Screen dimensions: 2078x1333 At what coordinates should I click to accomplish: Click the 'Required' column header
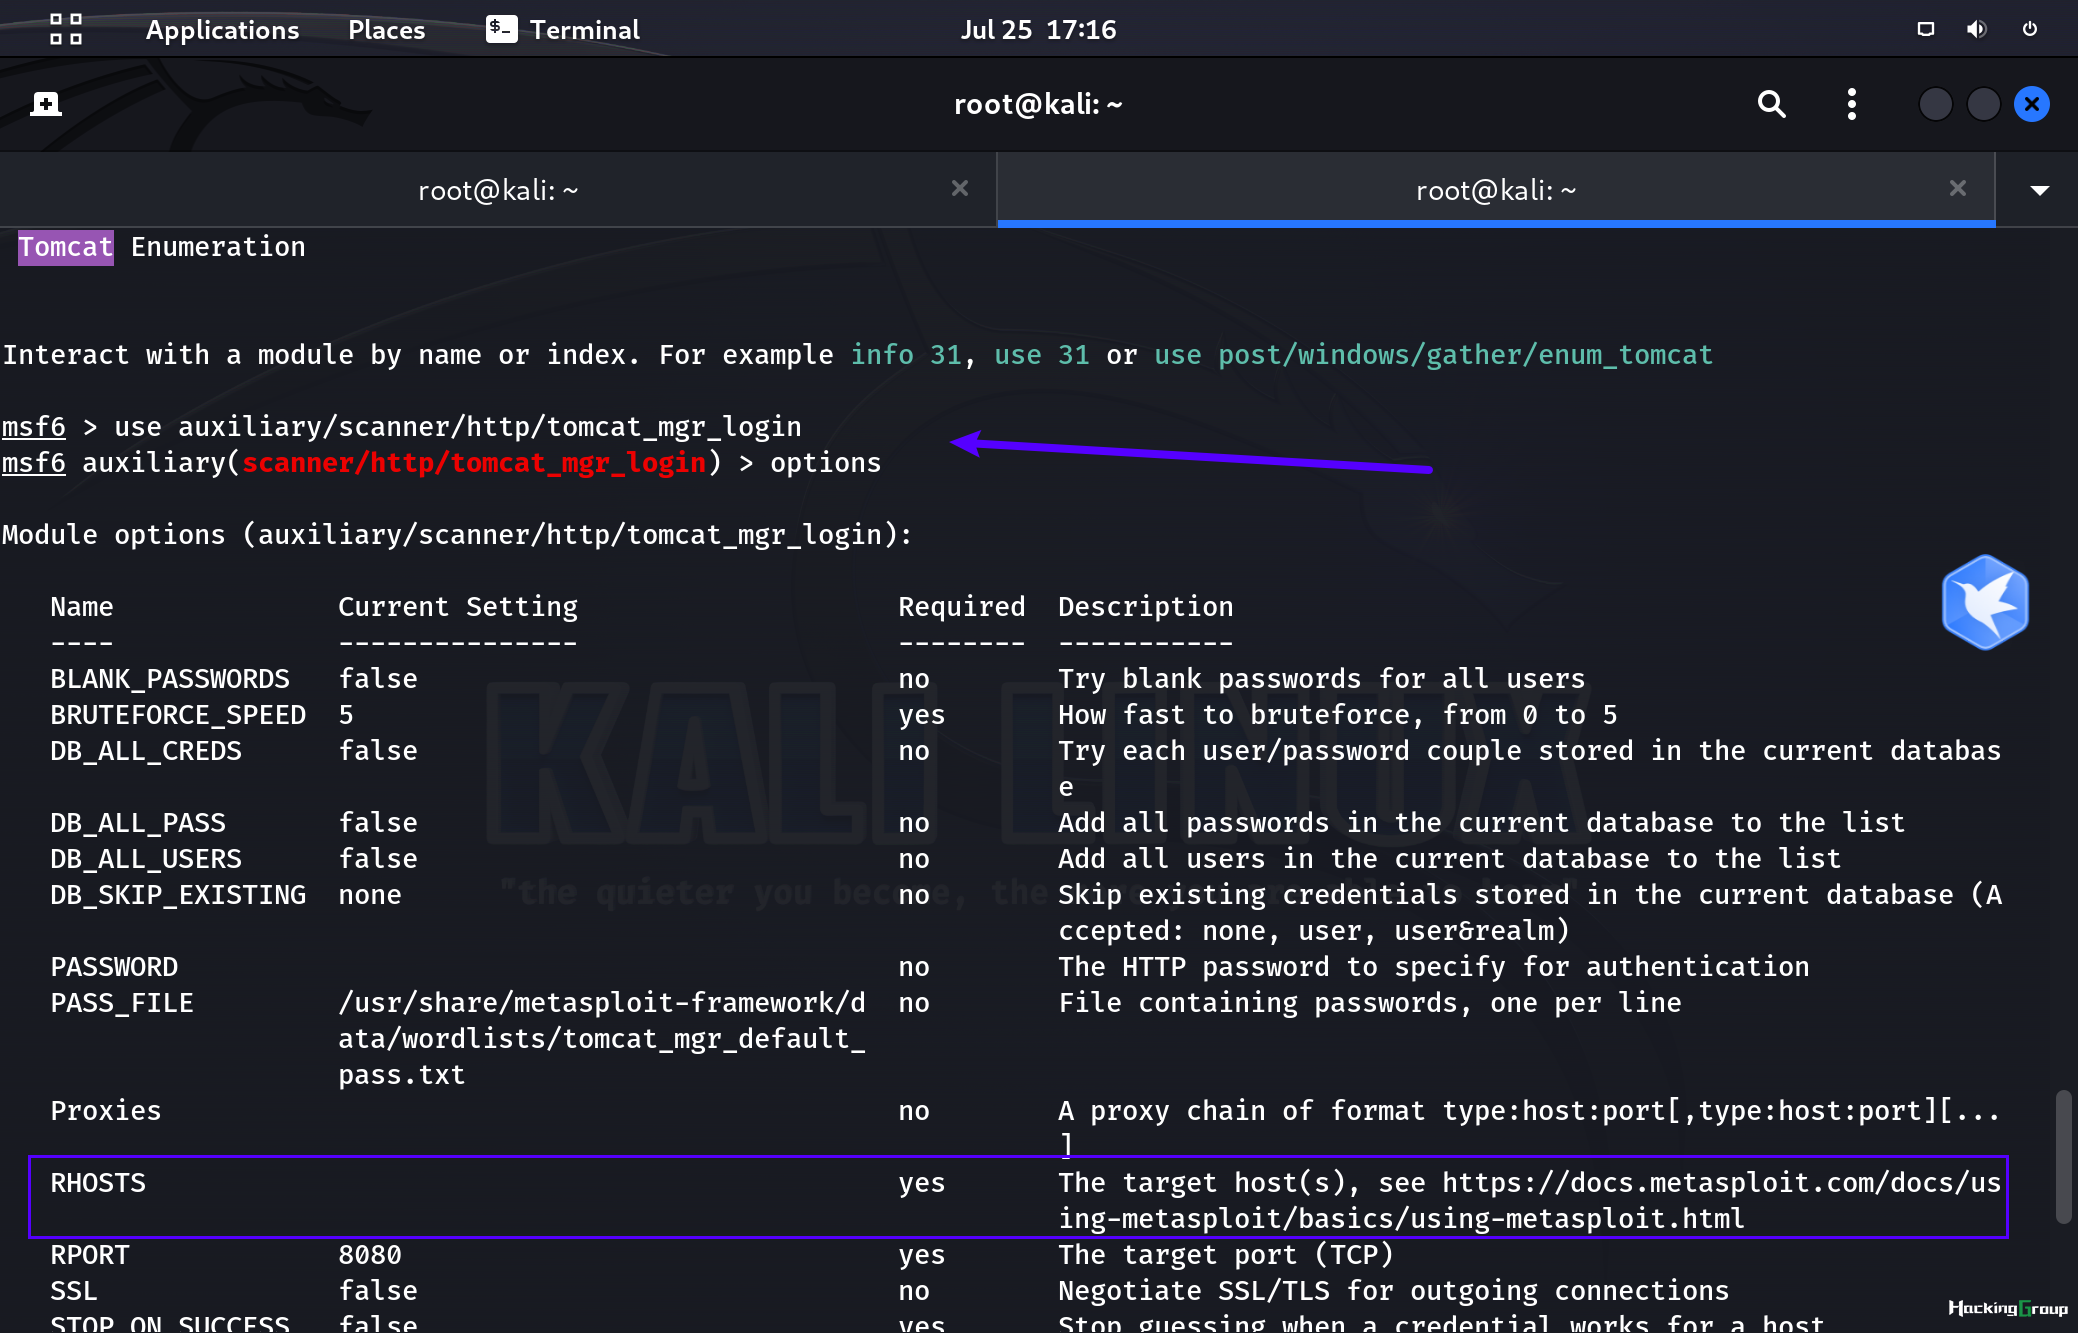[962, 607]
